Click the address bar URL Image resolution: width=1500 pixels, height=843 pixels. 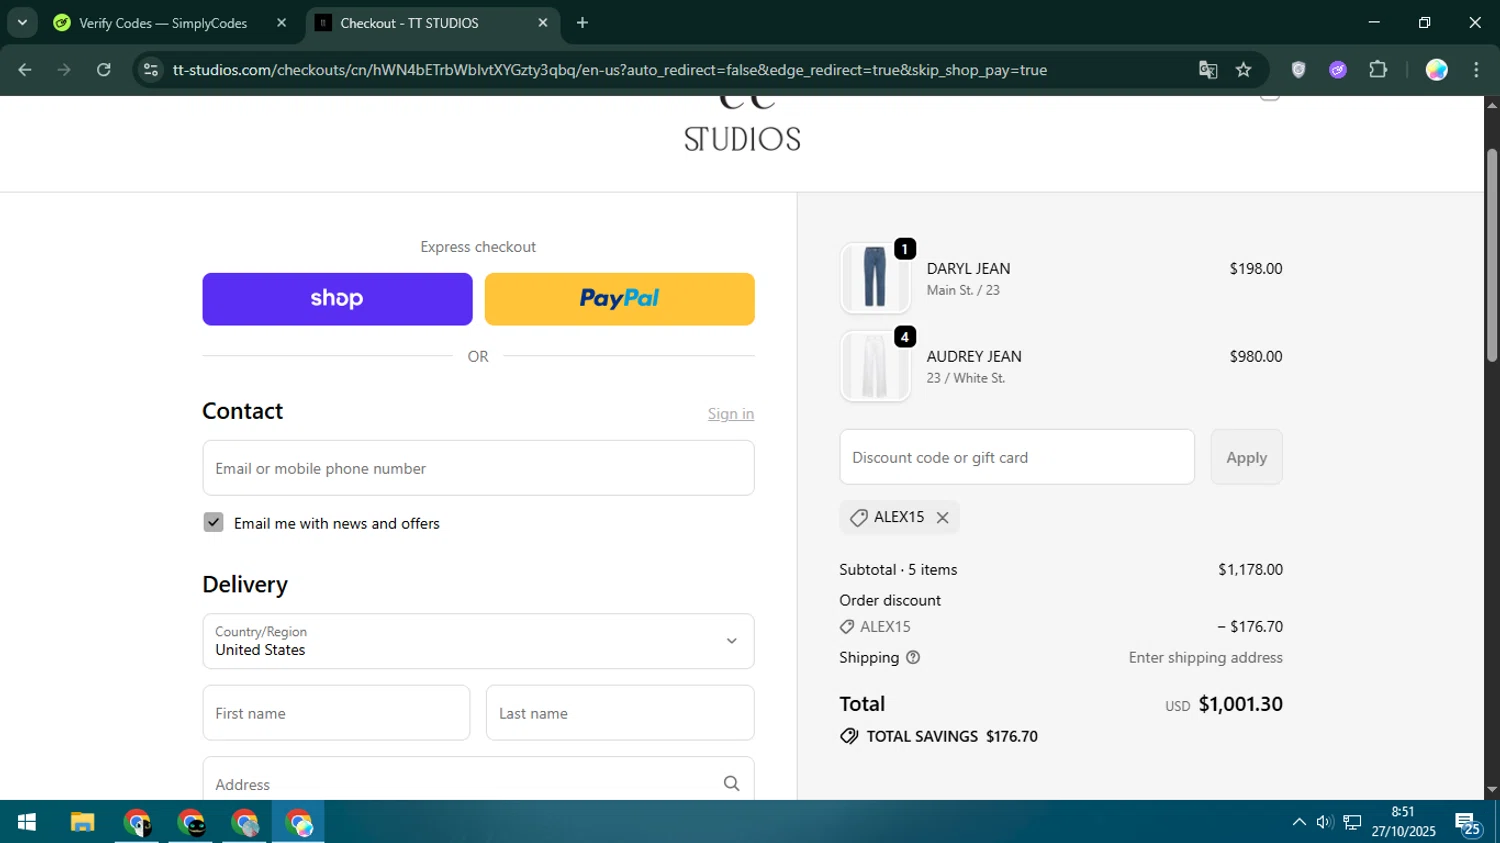tap(609, 70)
